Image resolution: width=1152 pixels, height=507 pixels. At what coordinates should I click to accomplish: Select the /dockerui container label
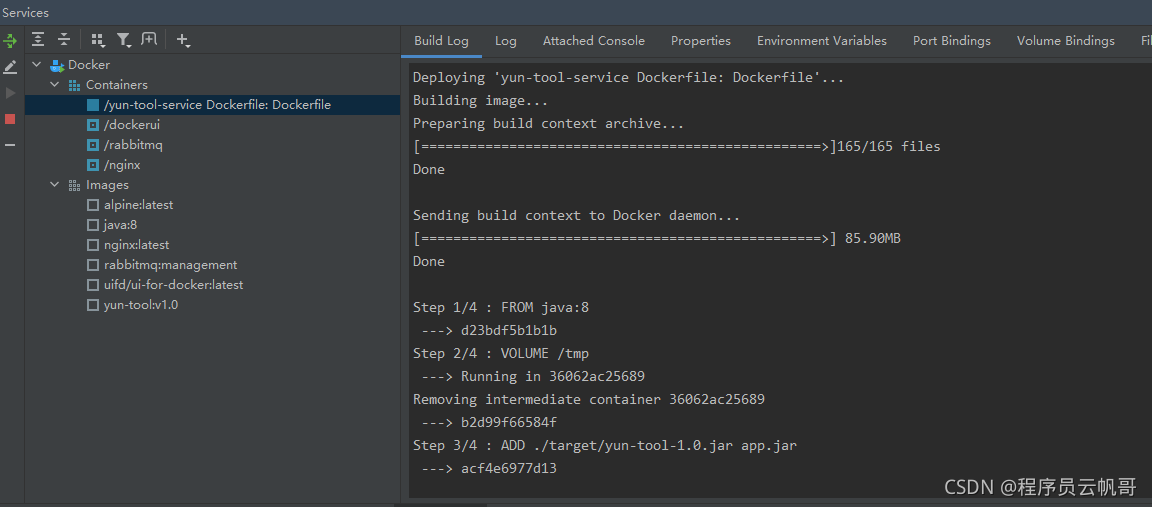pyautogui.click(x=132, y=125)
